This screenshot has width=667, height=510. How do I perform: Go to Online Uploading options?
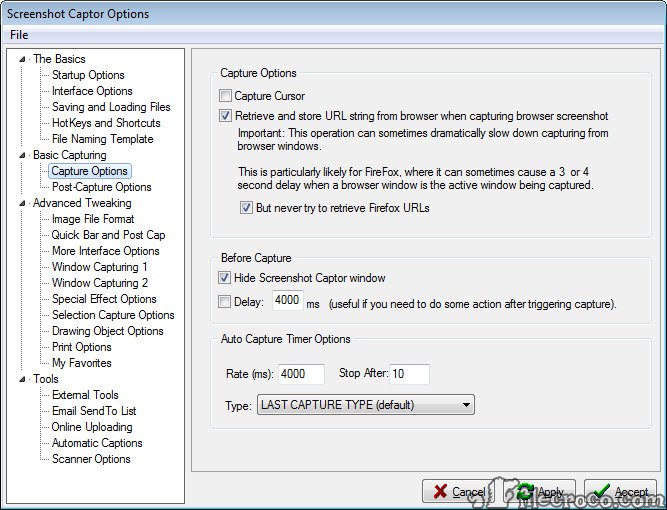click(93, 427)
